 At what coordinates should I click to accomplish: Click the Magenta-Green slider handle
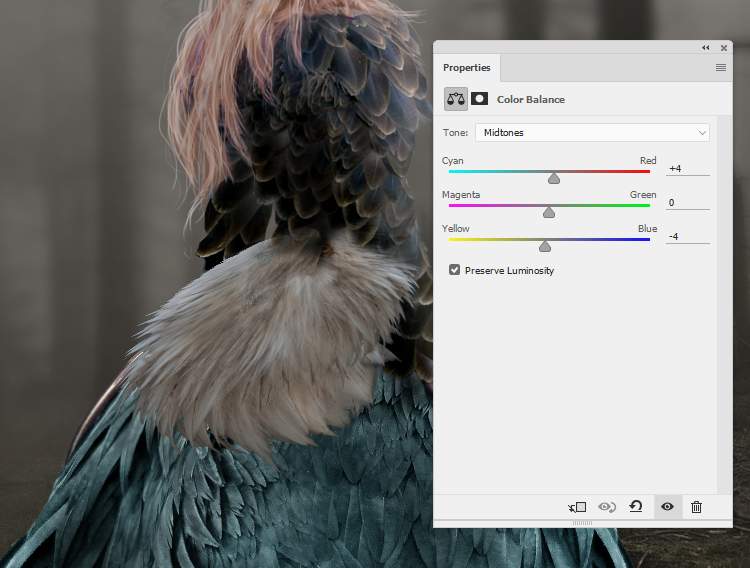pos(549,212)
